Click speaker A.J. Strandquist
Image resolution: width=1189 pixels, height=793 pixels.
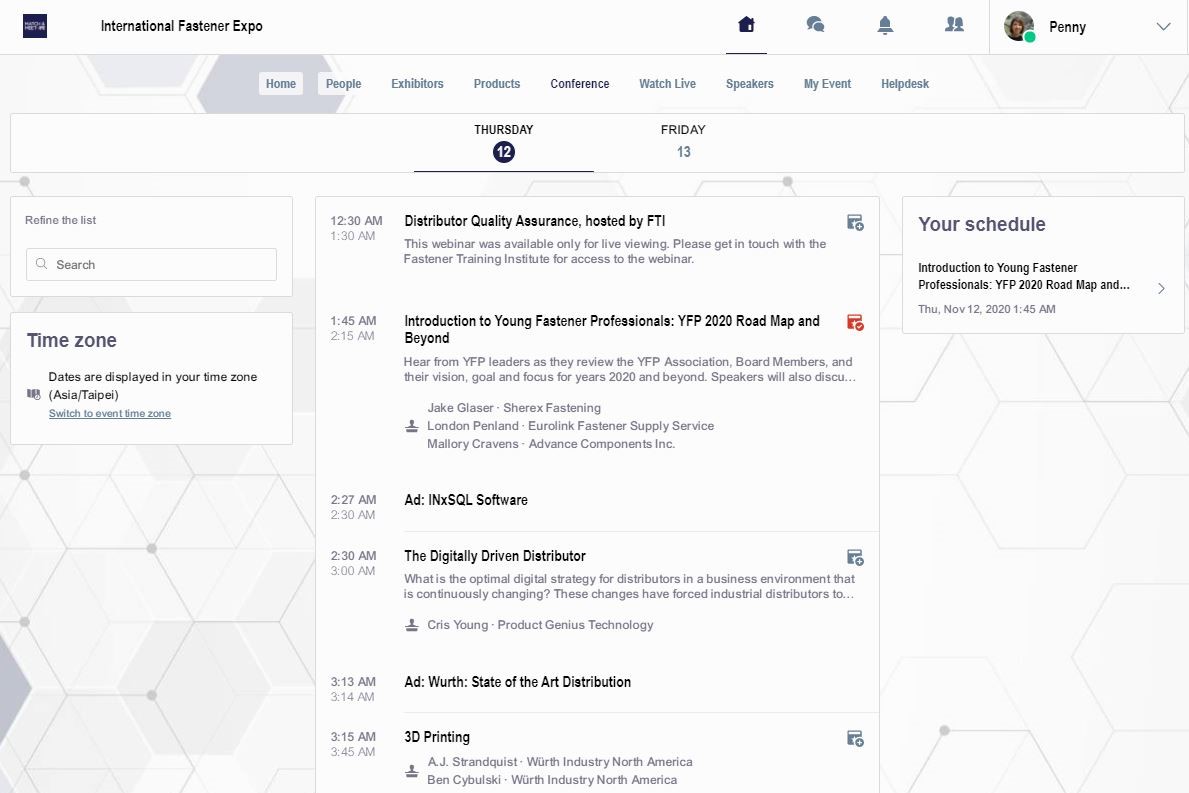tap(560, 762)
